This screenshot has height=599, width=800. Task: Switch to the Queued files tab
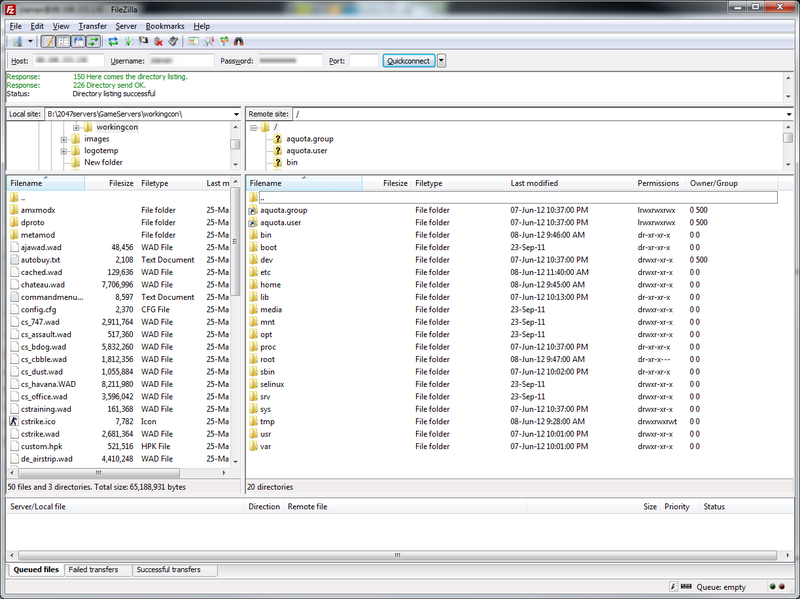[x=36, y=569]
